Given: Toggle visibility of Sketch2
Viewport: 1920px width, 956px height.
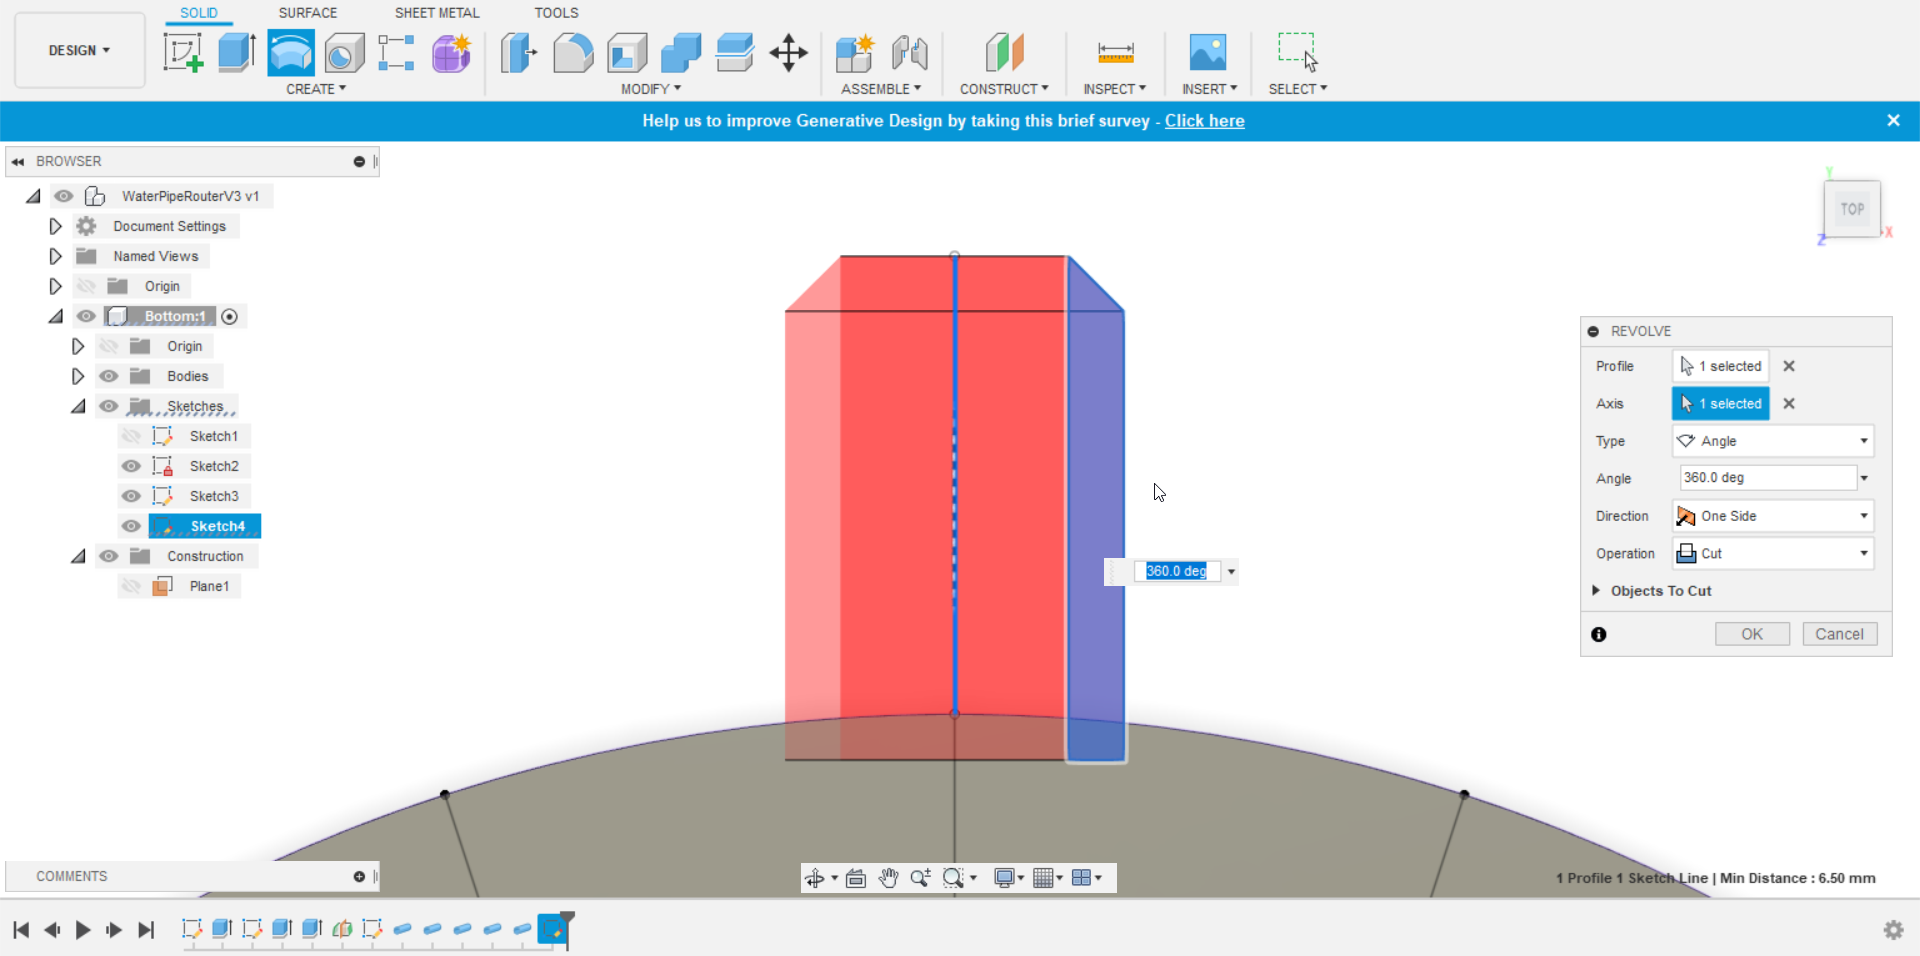Looking at the screenshot, I should point(131,466).
